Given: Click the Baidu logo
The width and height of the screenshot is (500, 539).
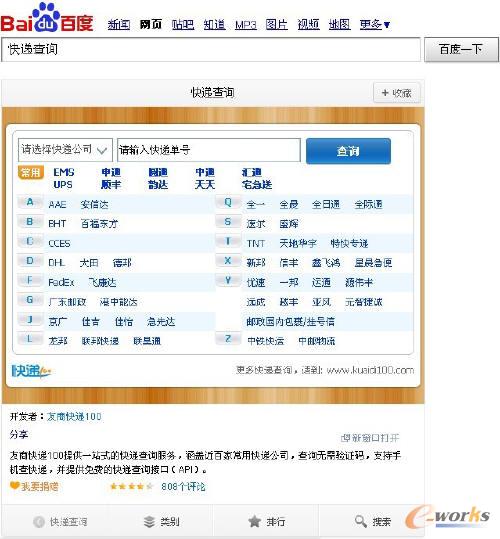Looking at the screenshot, I should [47, 18].
